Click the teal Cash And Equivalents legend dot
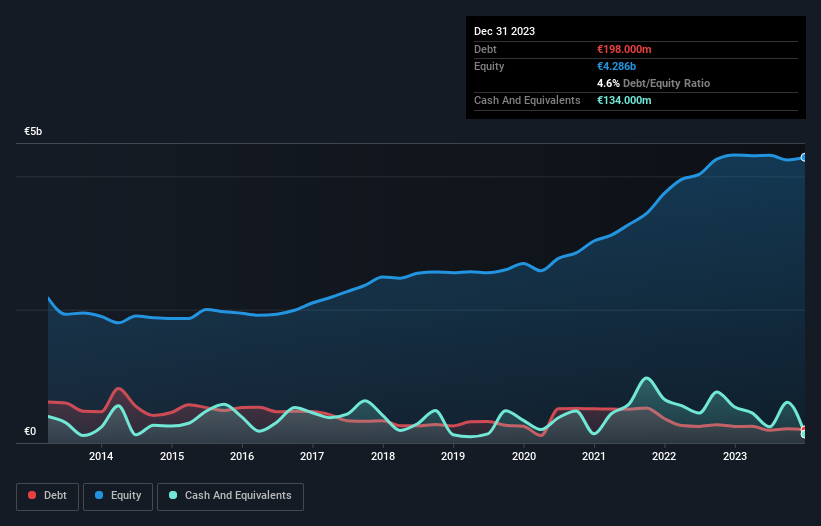The width and height of the screenshot is (821, 526). [x=173, y=495]
